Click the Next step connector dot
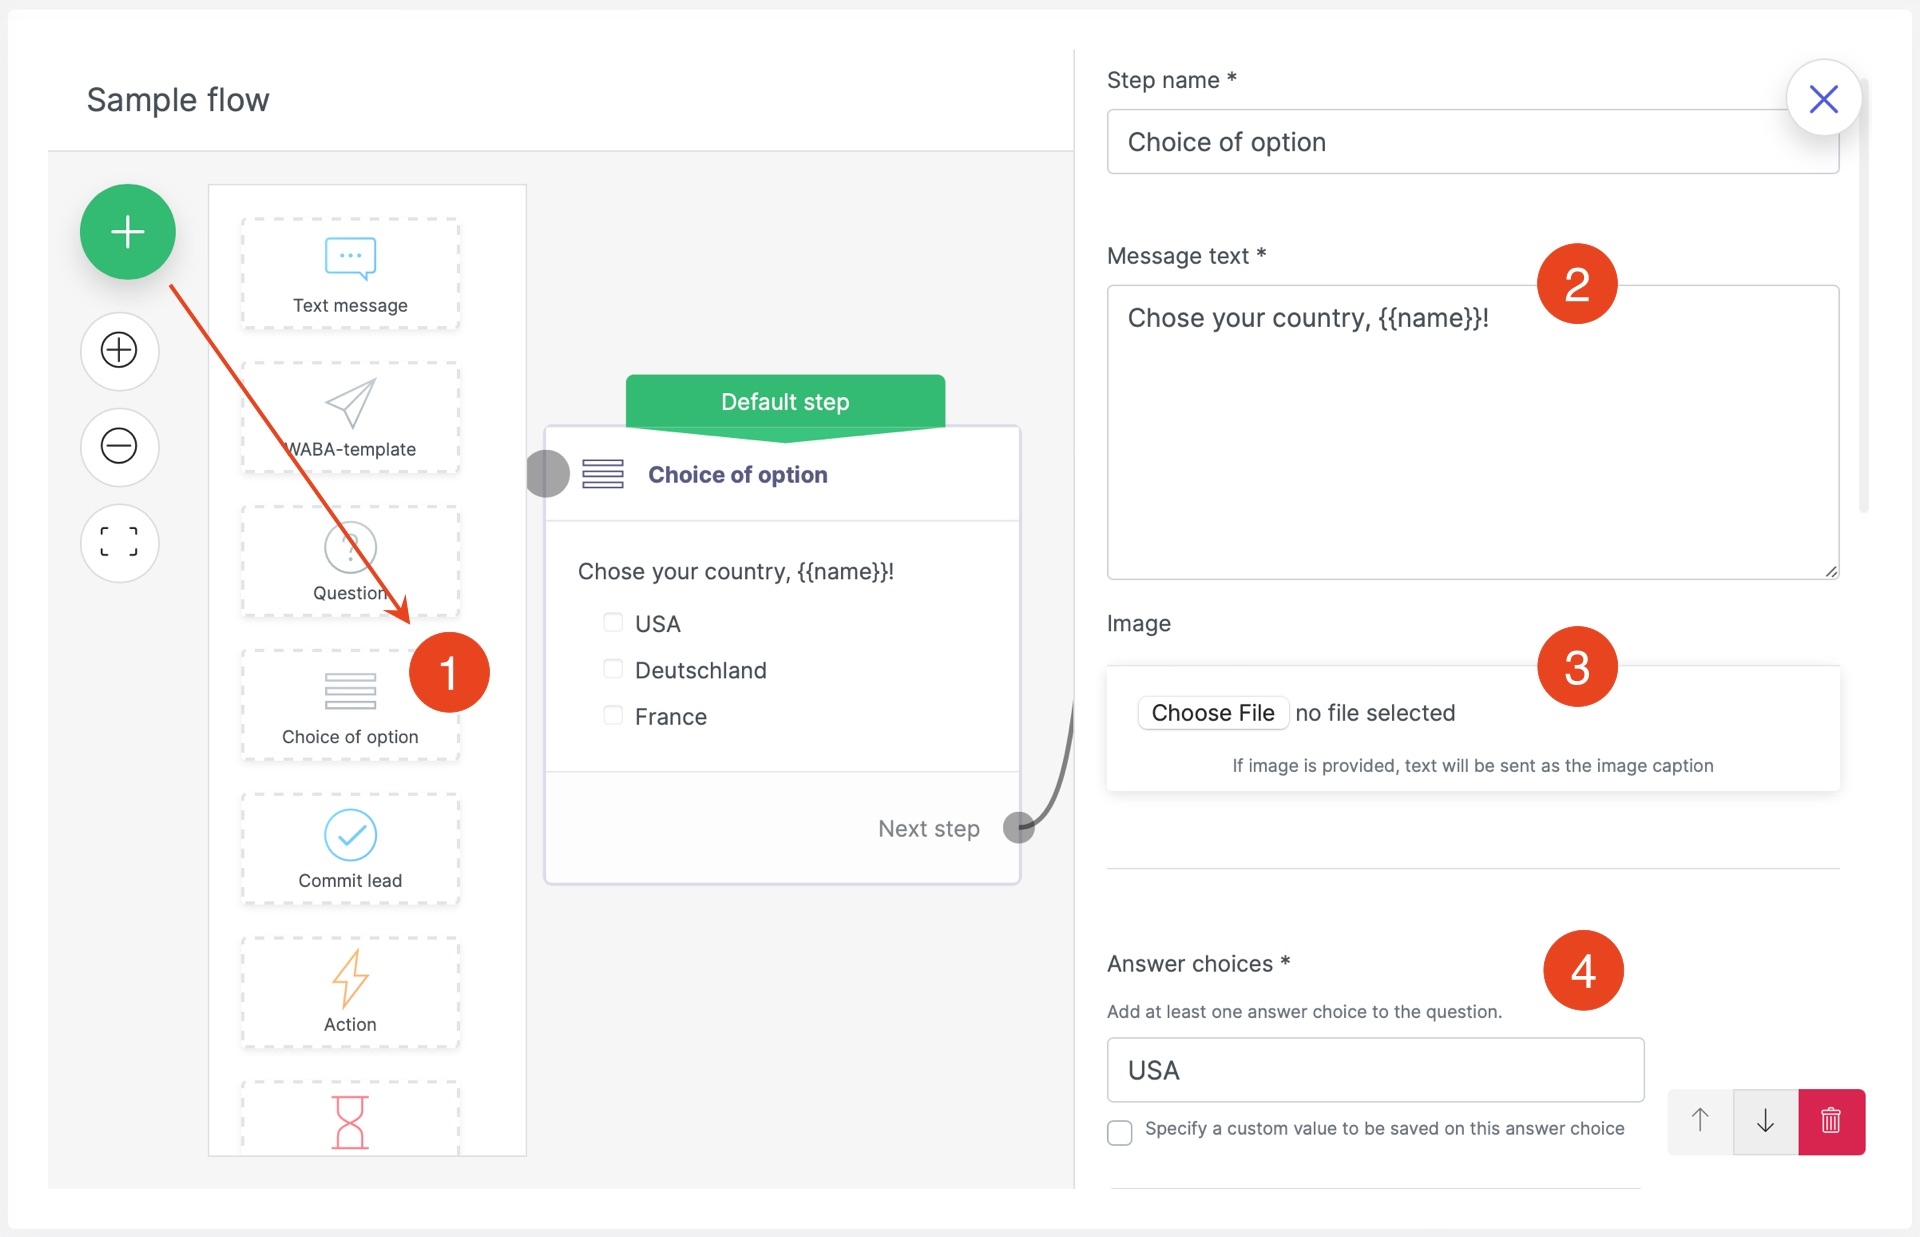 [x=1018, y=828]
